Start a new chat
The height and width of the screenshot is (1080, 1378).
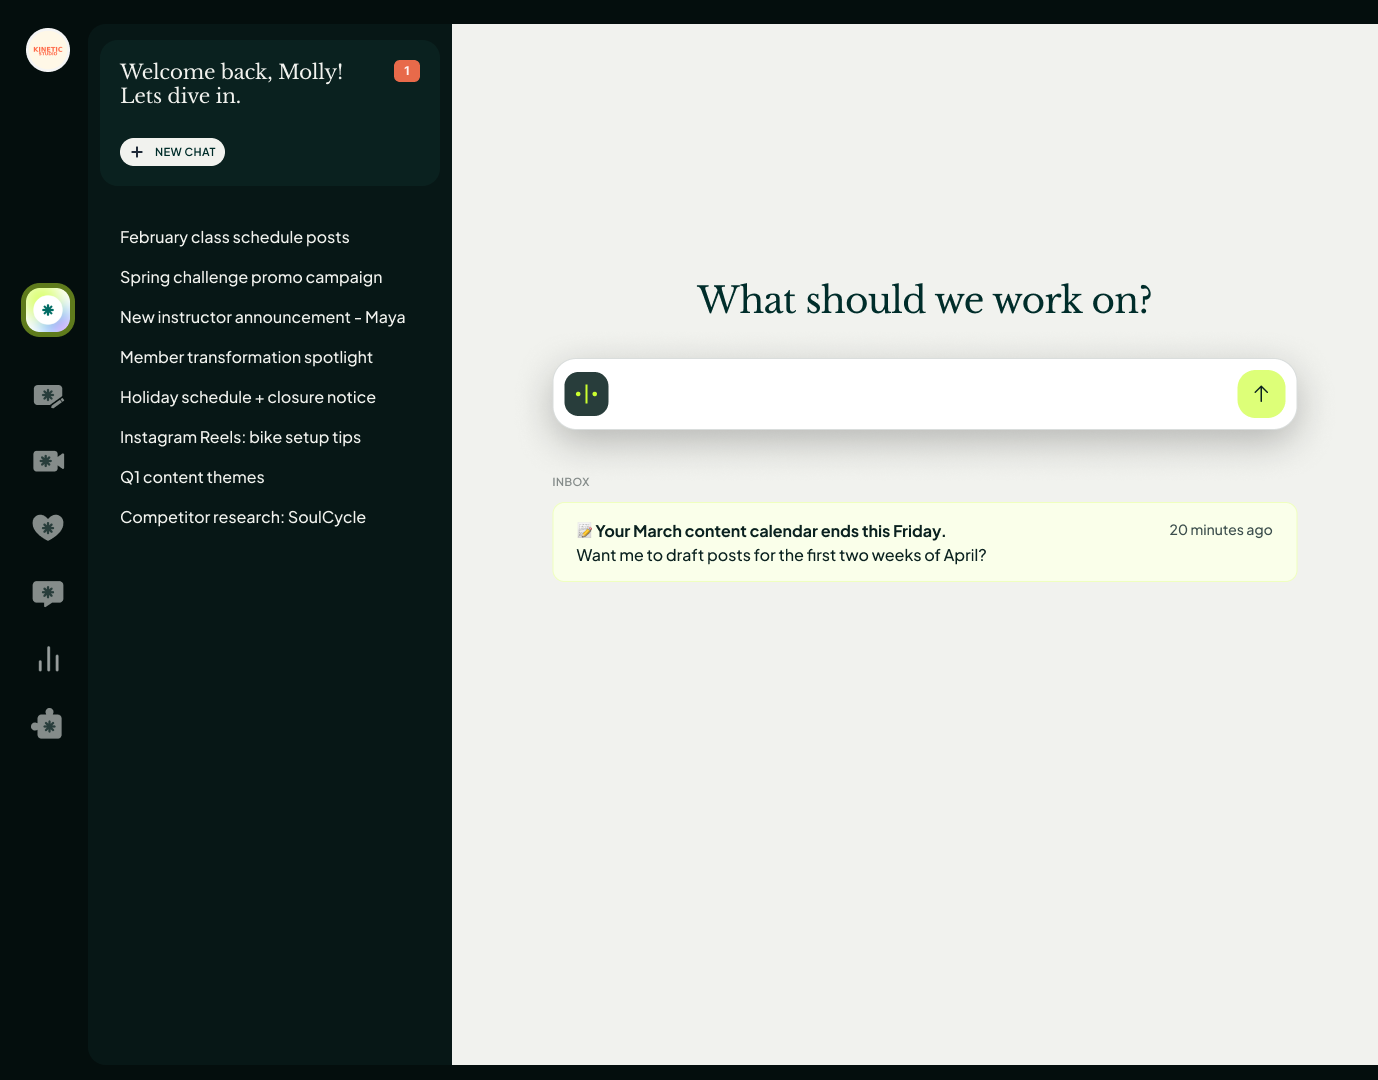[x=172, y=152]
